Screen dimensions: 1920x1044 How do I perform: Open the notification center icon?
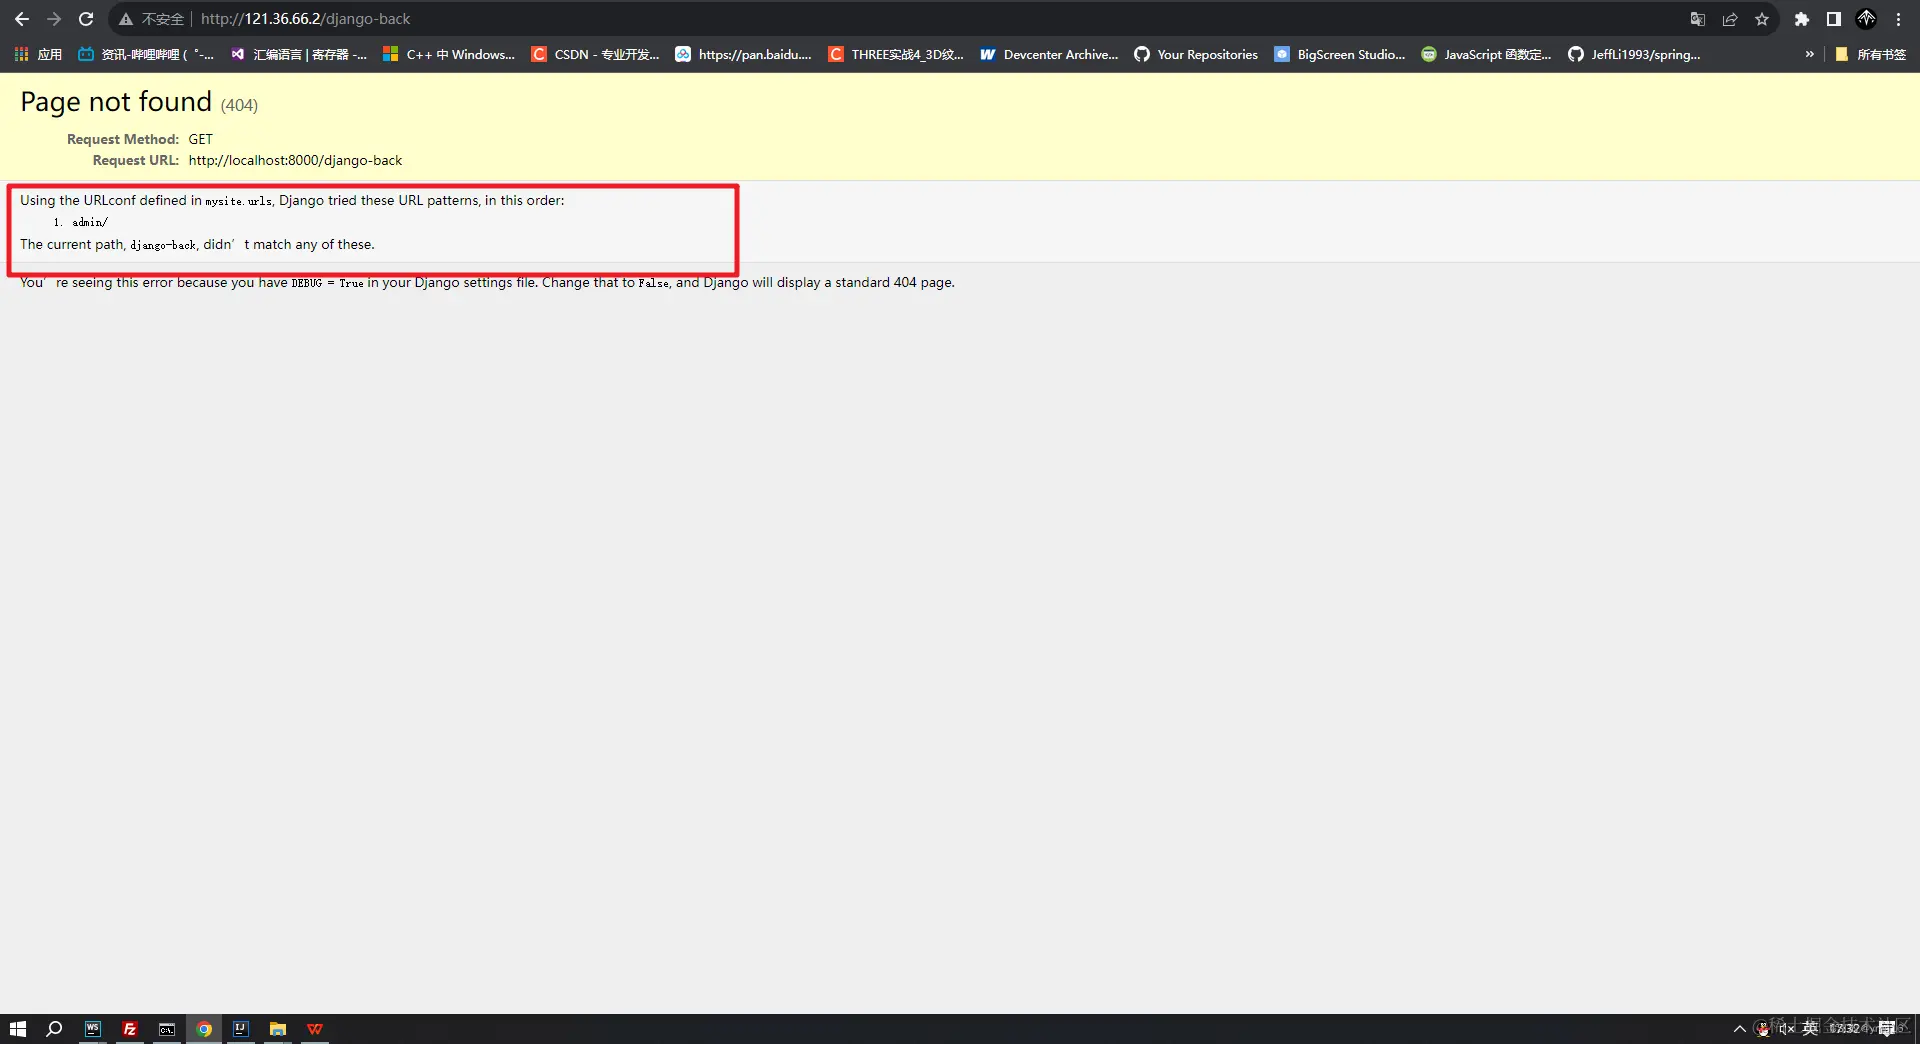click(1887, 1029)
